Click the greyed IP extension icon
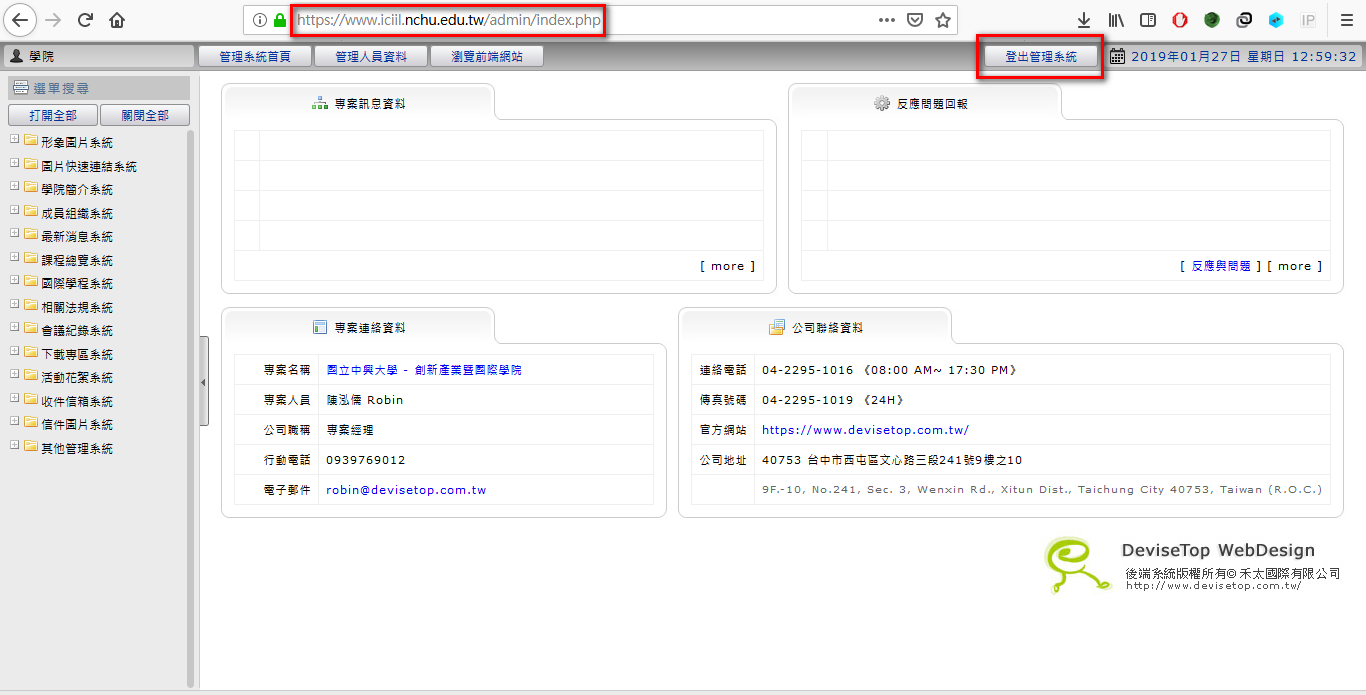The width and height of the screenshot is (1366, 695). (1308, 20)
